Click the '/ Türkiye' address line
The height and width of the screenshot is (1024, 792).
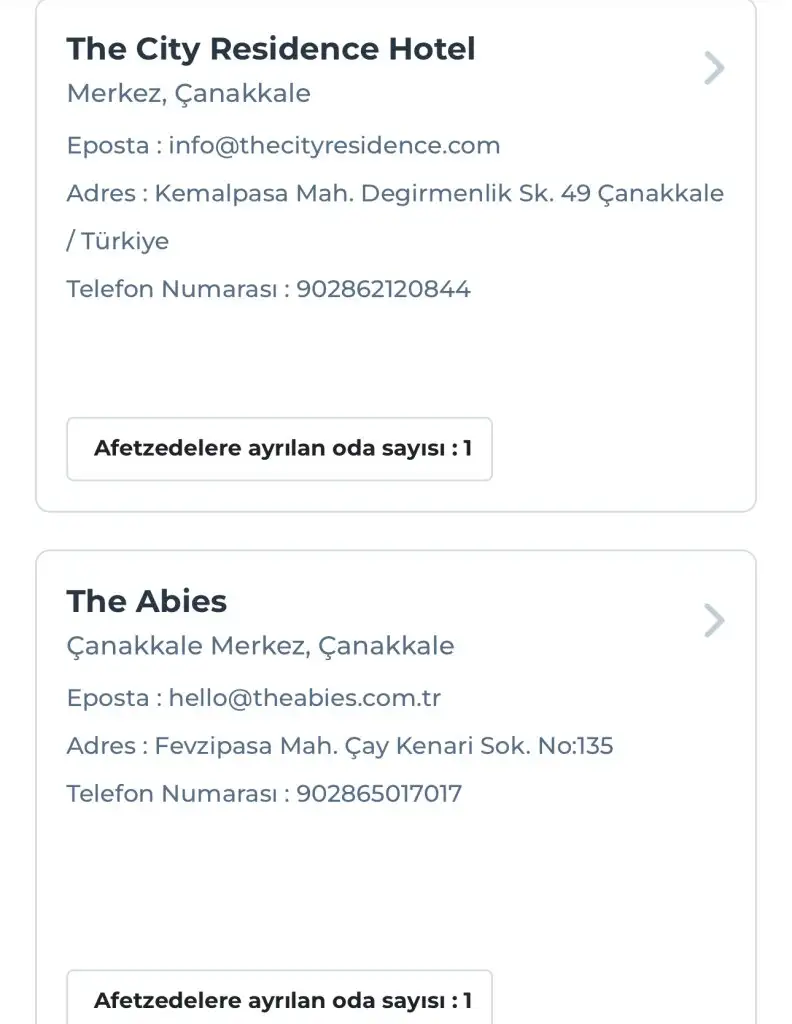(118, 241)
